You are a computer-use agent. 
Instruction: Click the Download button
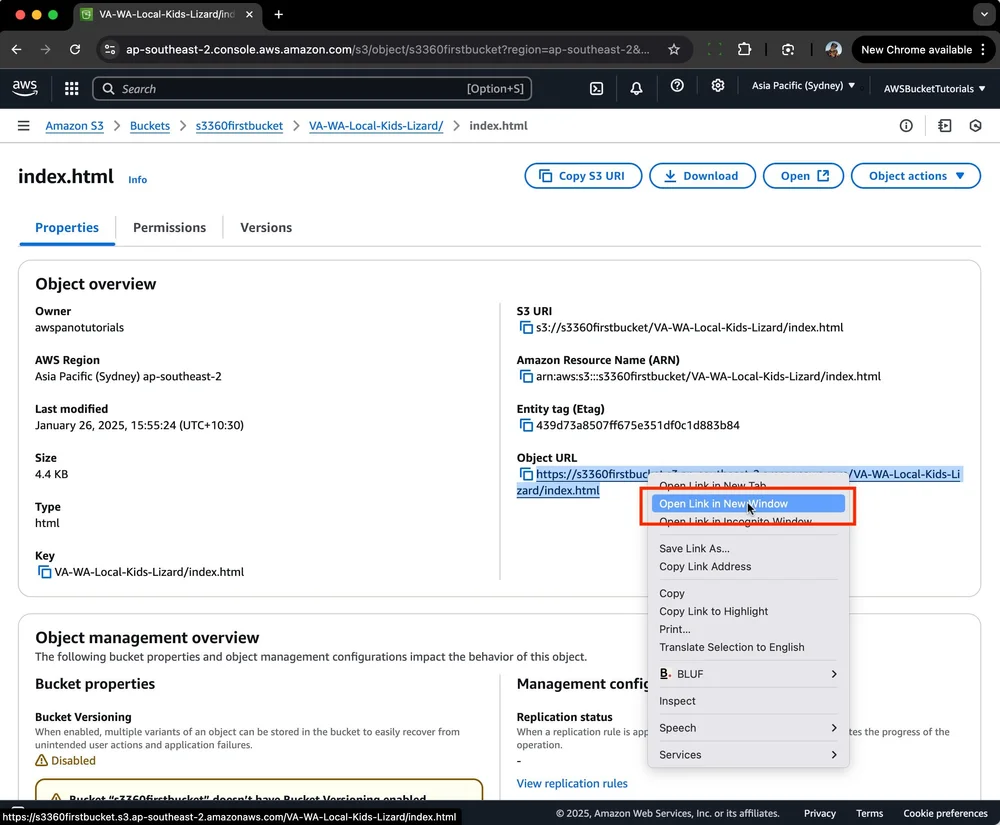point(702,176)
